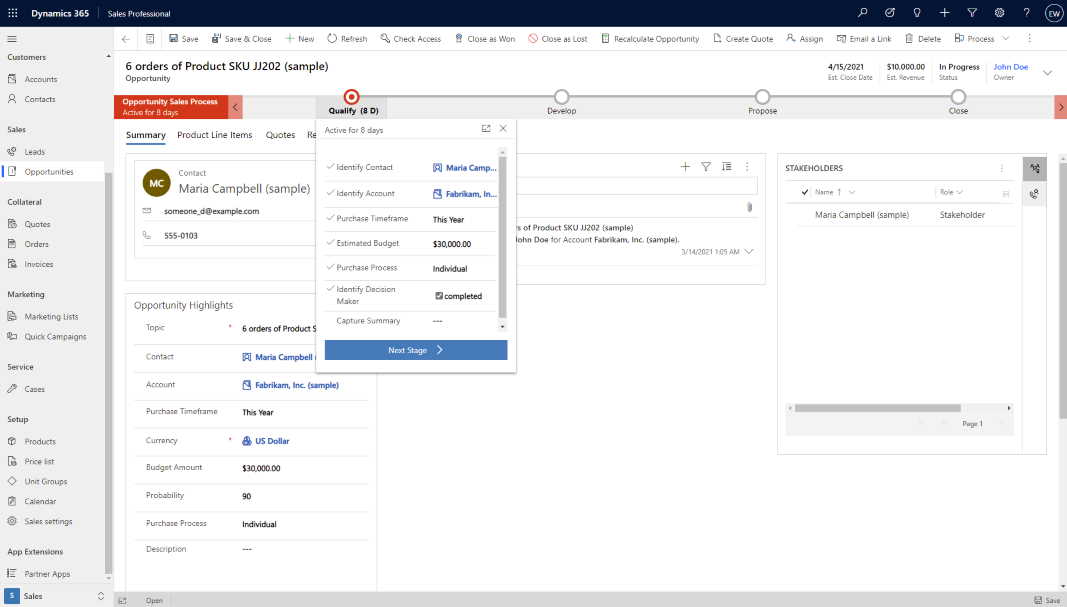Click the search magnifier icon in top bar
Image resolution: width=1067 pixels, height=607 pixels.
pyautogui.click(x=862, y=12)
